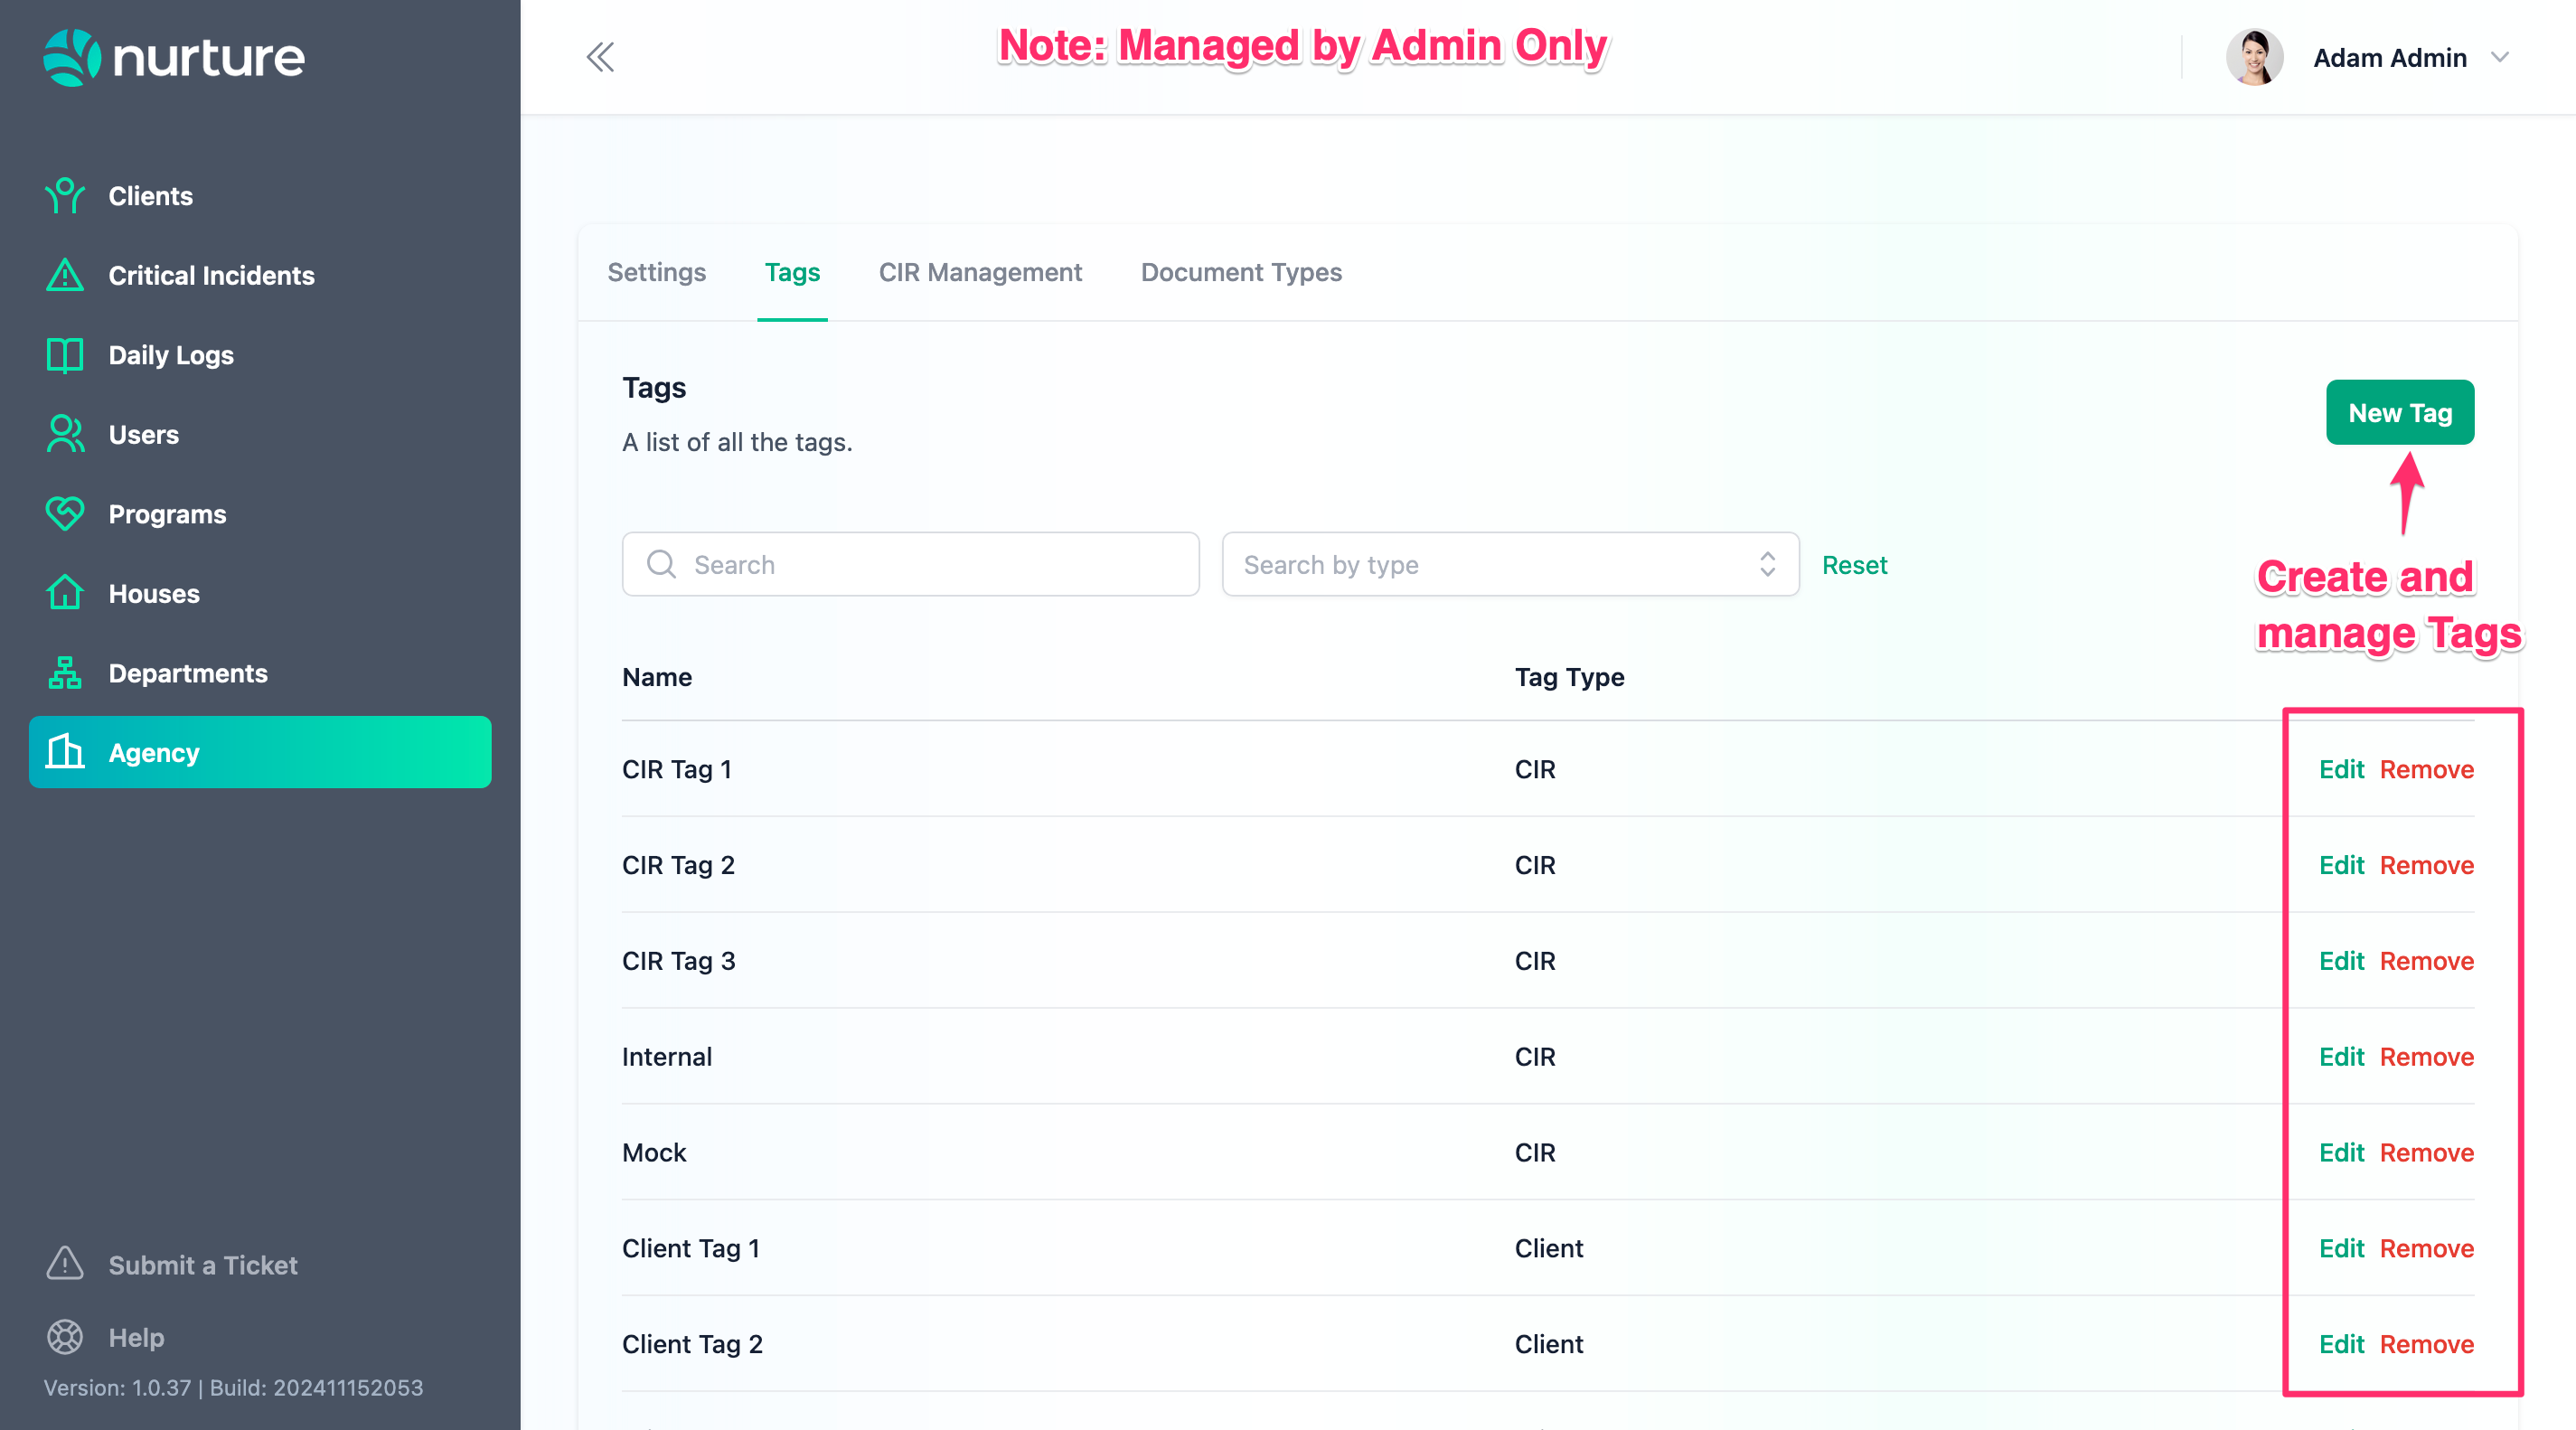Click the New Tag button

(2399, 413)
